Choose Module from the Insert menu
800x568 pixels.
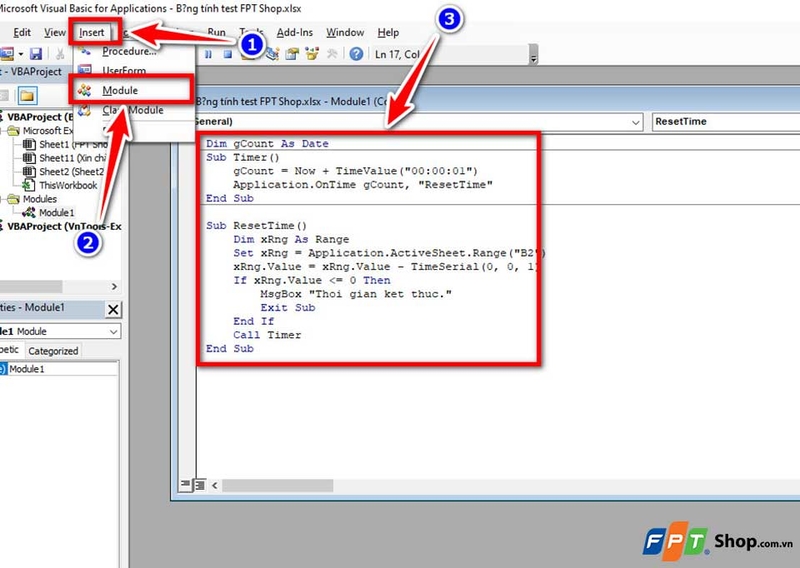tap(132, 90)
